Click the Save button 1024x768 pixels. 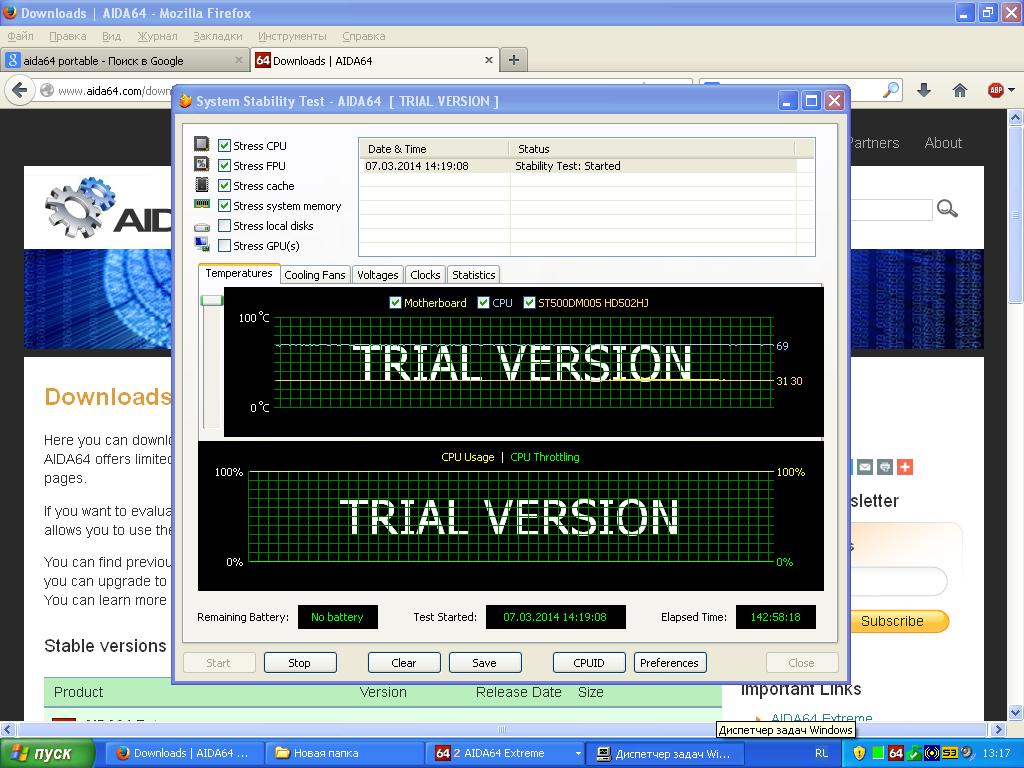485,663
